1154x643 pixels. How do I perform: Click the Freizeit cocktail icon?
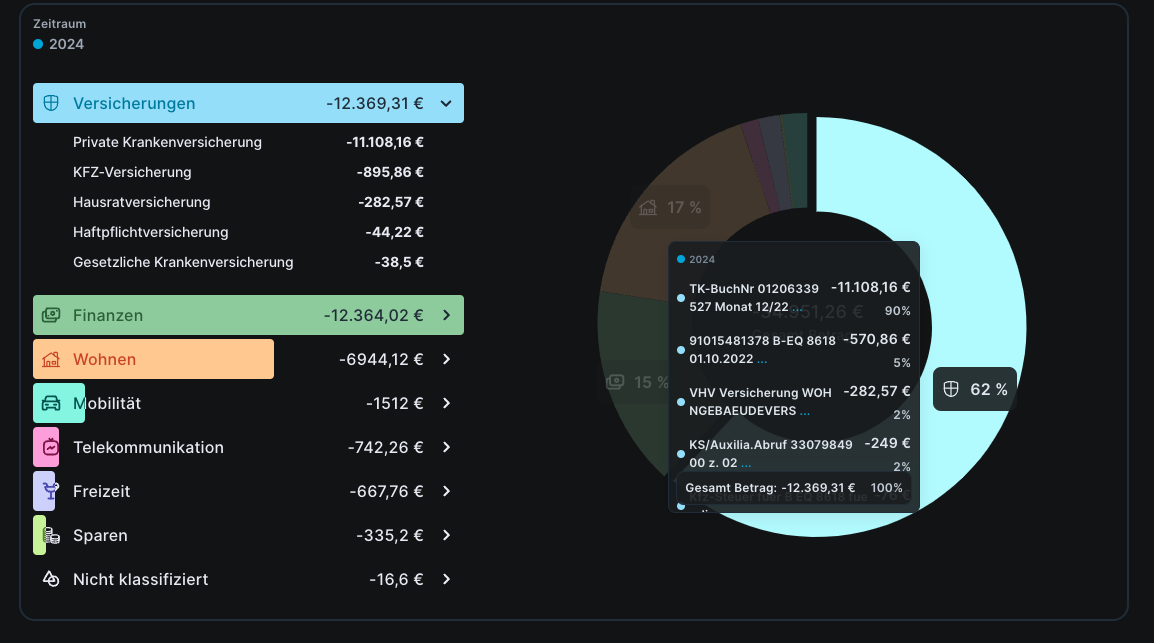[x=52, y=491]
